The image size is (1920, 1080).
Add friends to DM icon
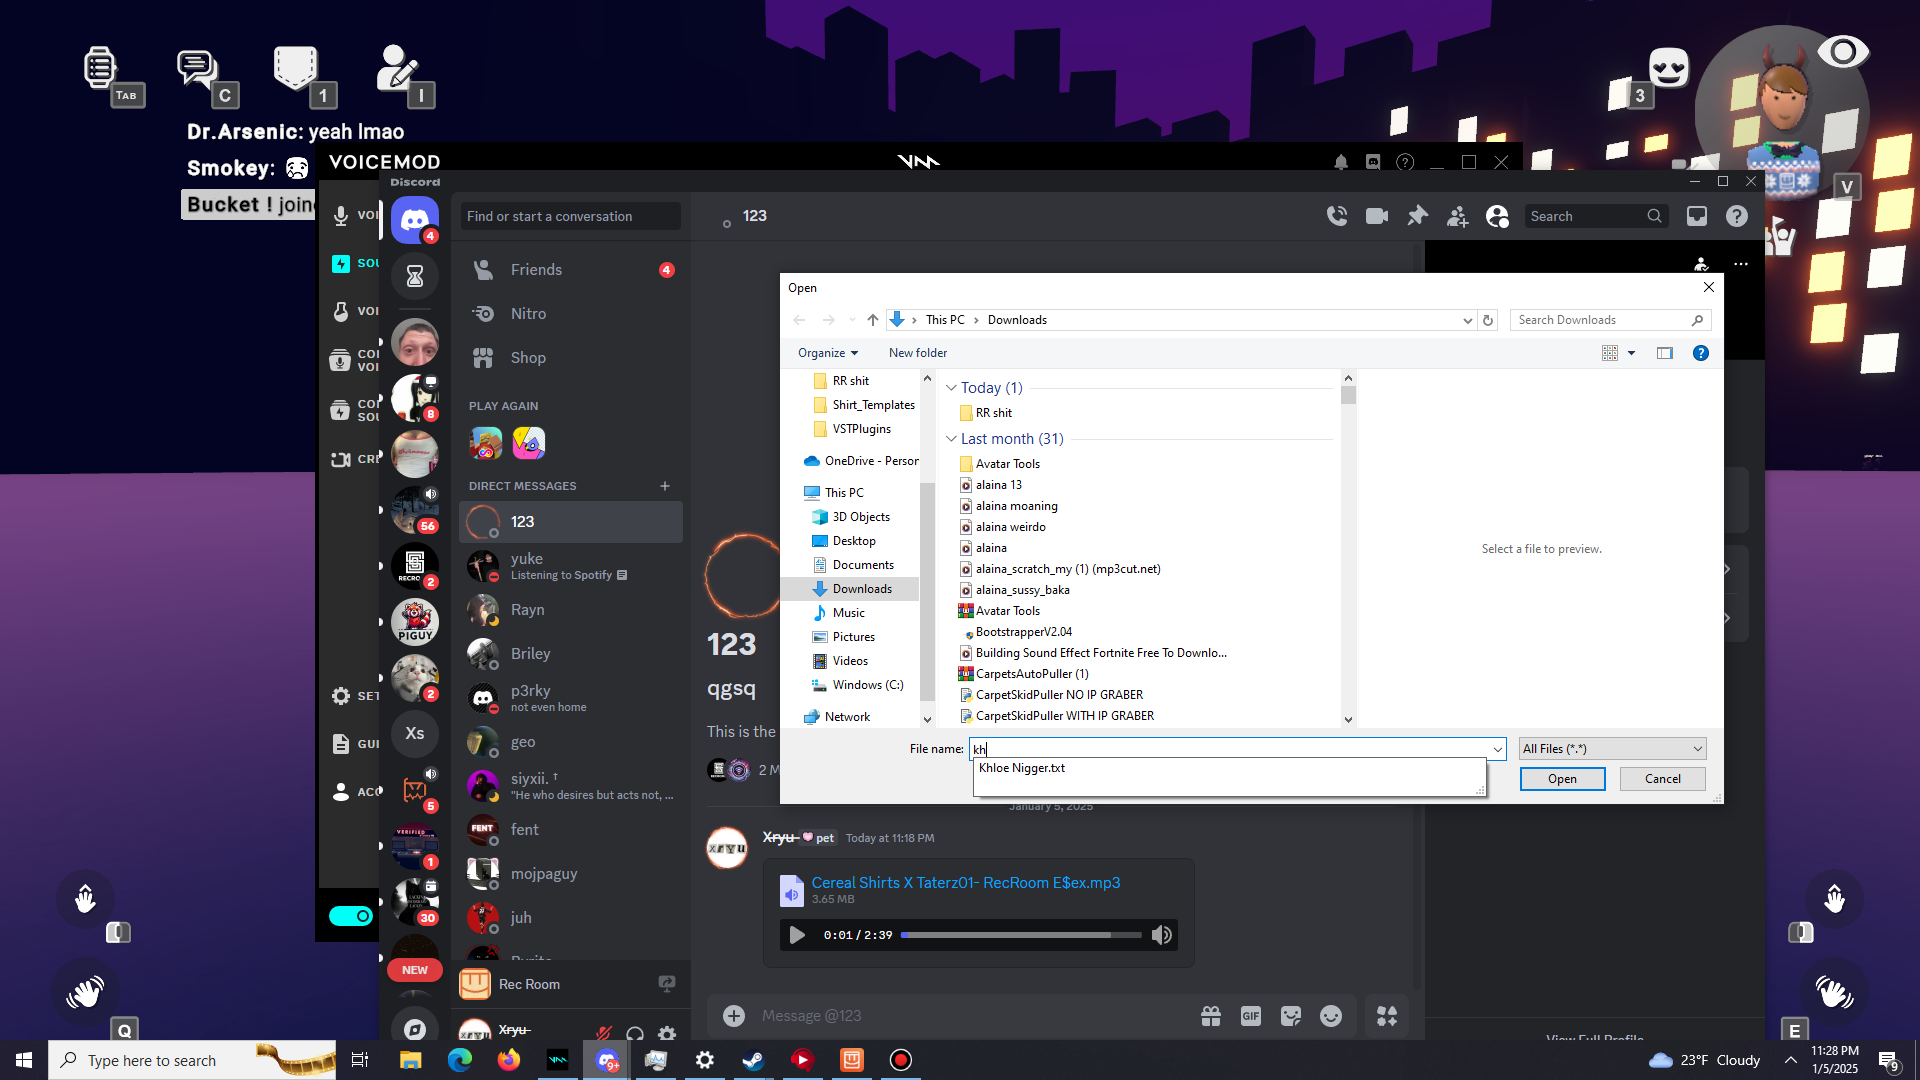coord(1457,216)
